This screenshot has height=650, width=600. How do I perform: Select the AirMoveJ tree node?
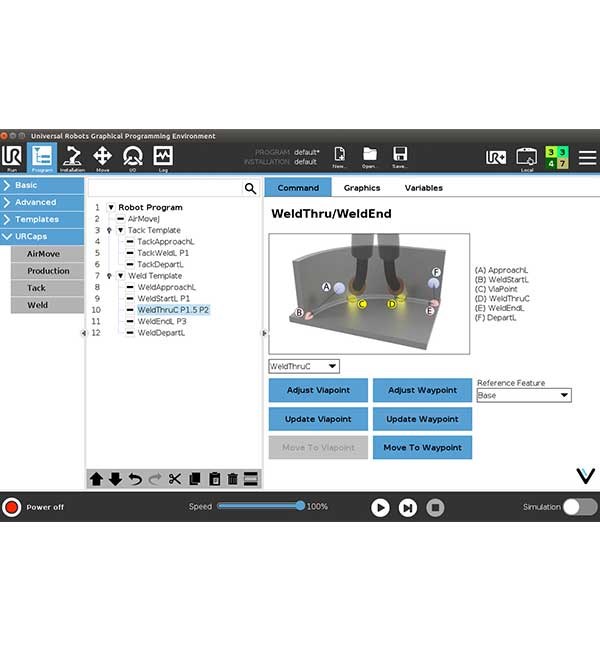pos(143,218)
